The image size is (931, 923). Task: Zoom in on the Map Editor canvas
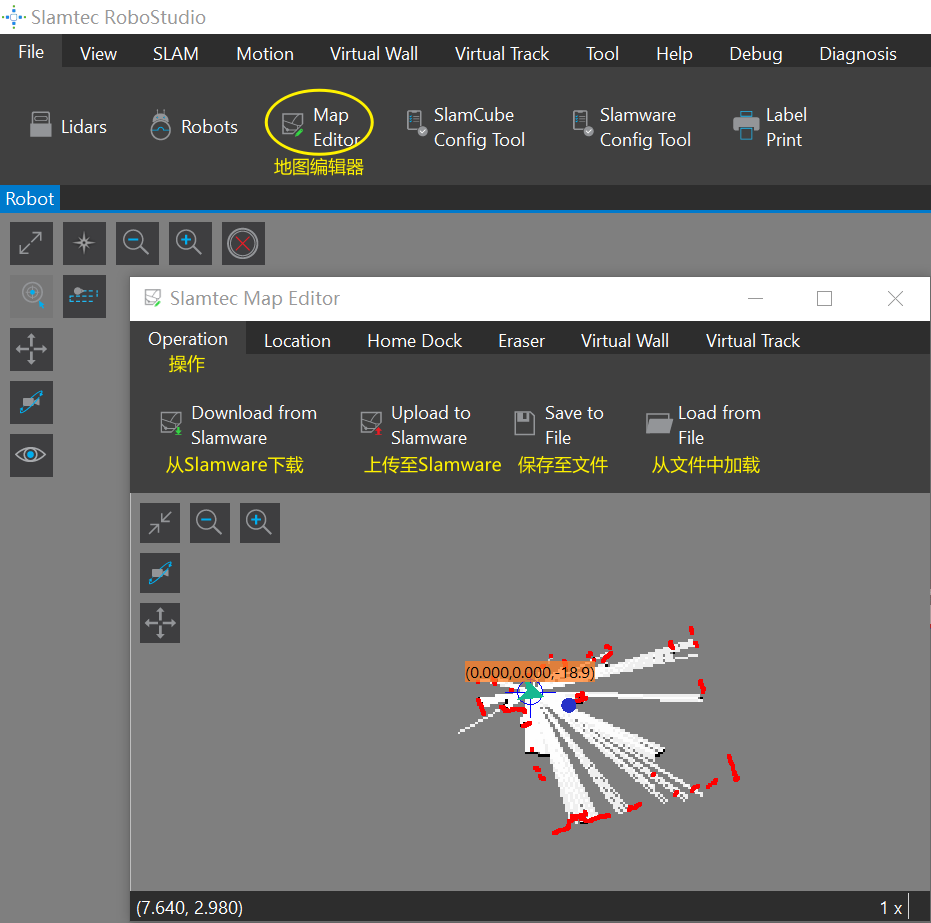click(x=259, y=523)
